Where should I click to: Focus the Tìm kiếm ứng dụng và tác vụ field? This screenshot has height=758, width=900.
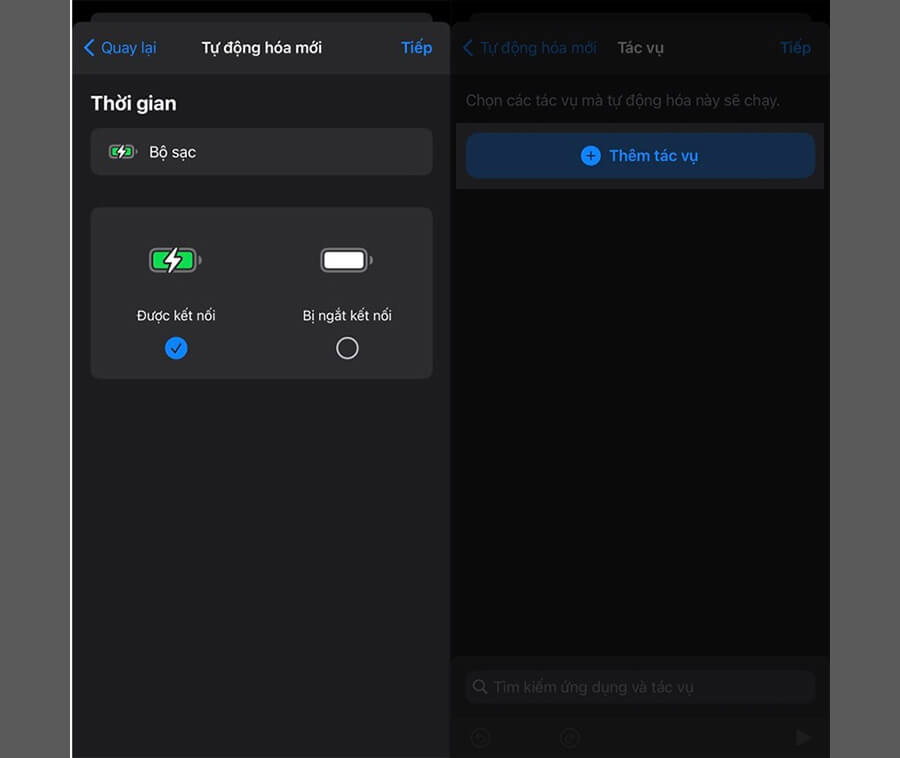click(x=640, y=687)
